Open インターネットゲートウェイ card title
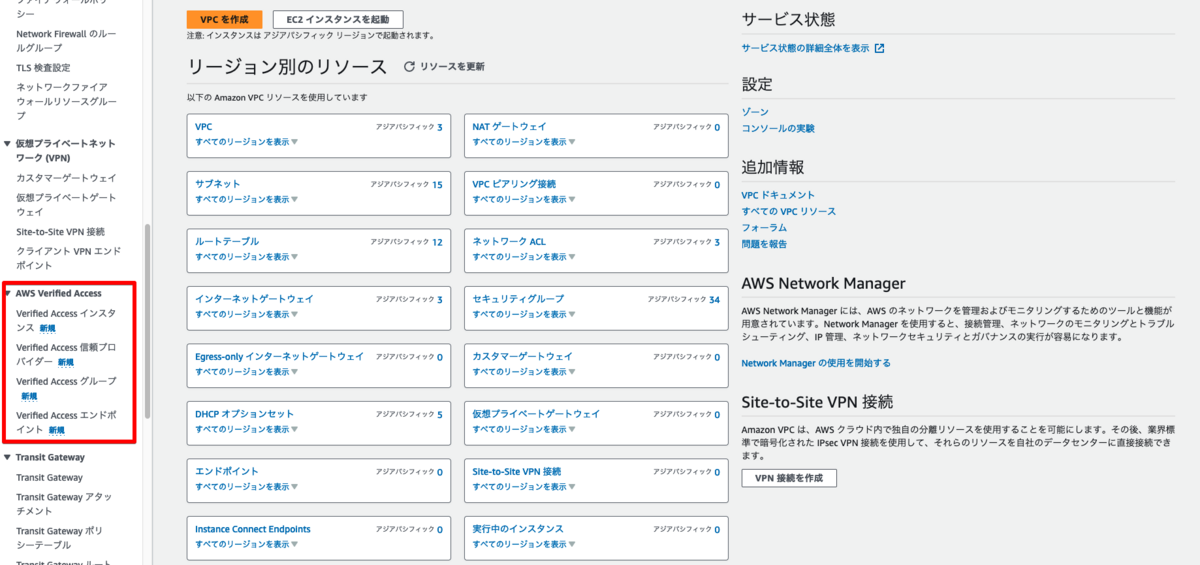 (x=254, y=299)
